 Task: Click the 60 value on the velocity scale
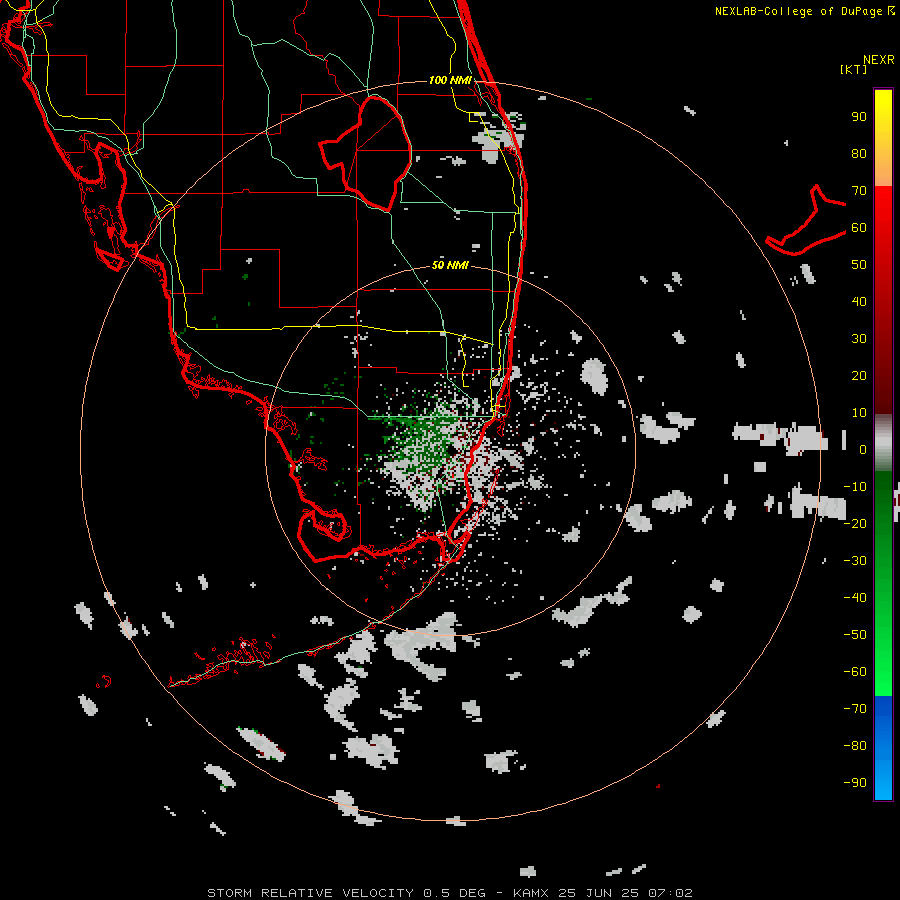click(x=859, y=228)
